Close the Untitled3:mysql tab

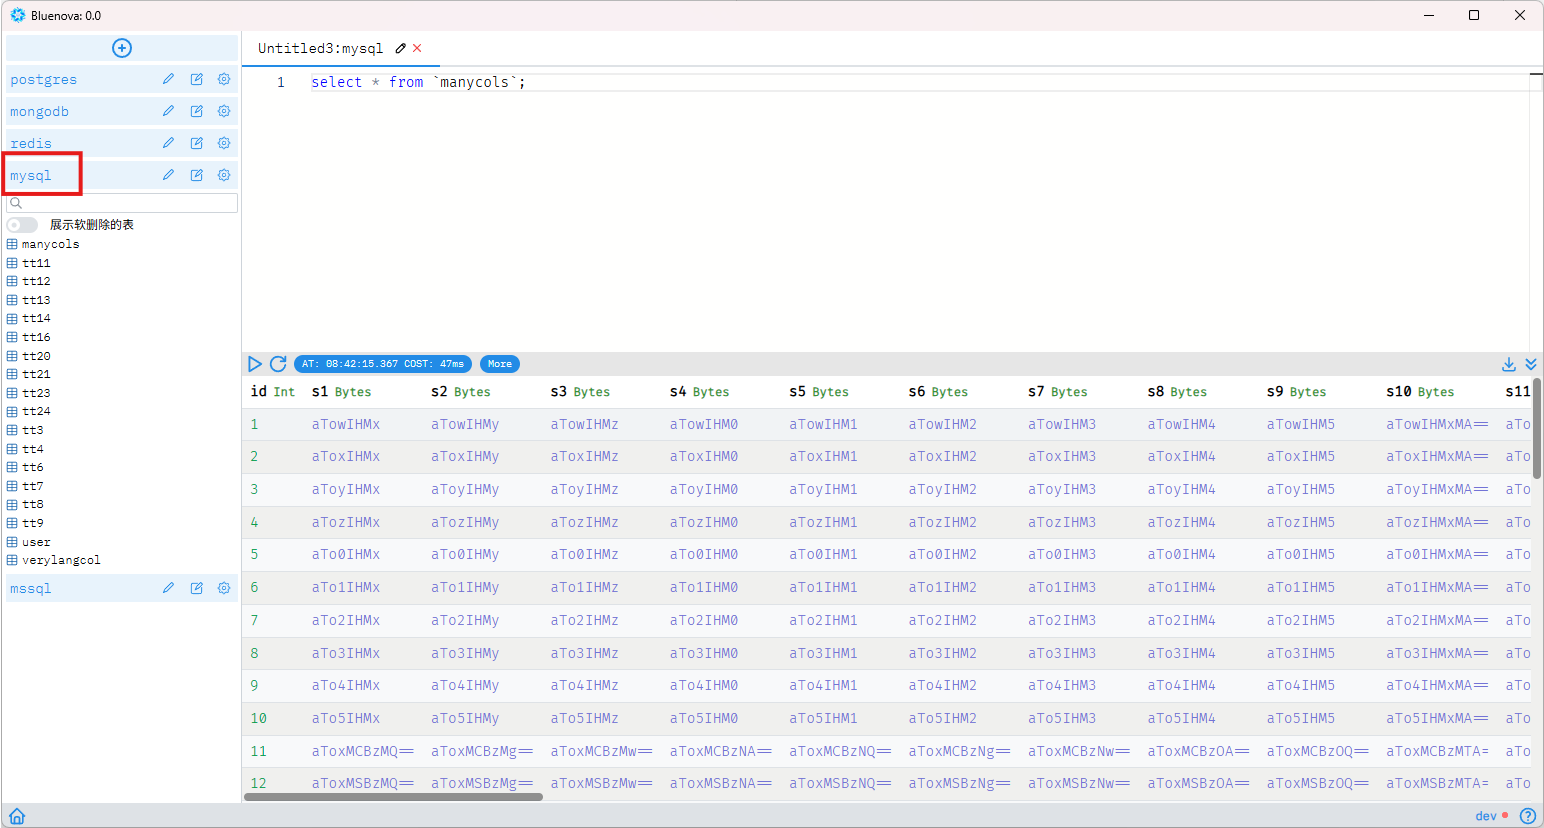(x=417, y=48)
